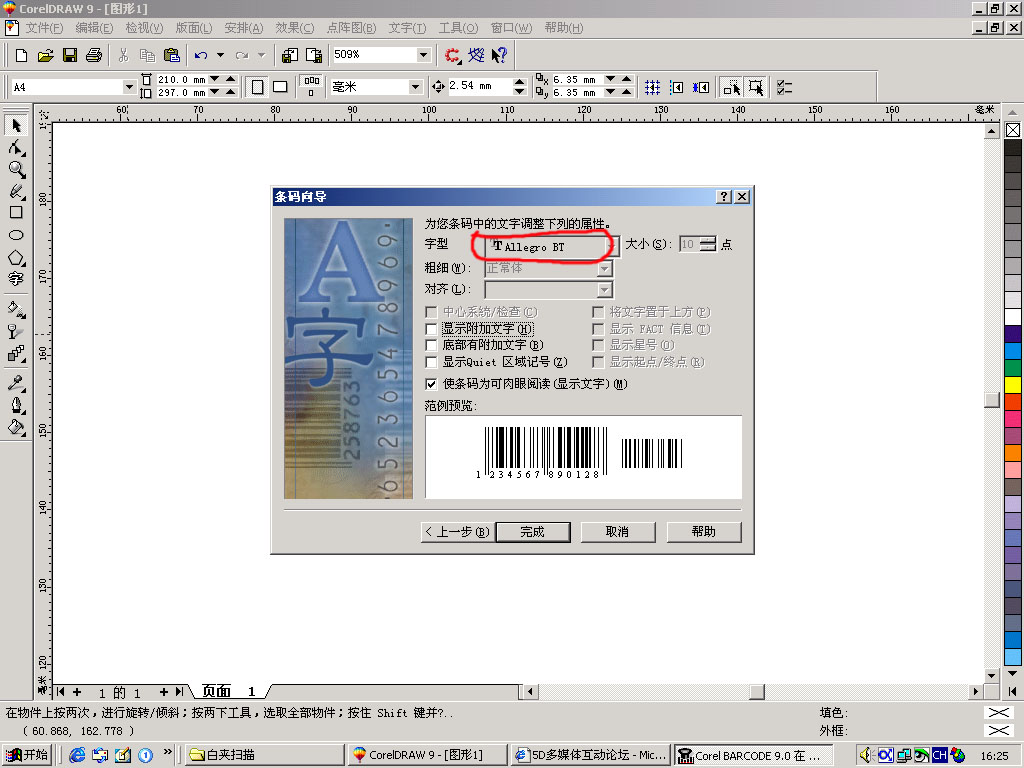Select the Interactive Fill tool
Image resolution: width=1024 pixels, height=768 pixels.
coord(16,310)
